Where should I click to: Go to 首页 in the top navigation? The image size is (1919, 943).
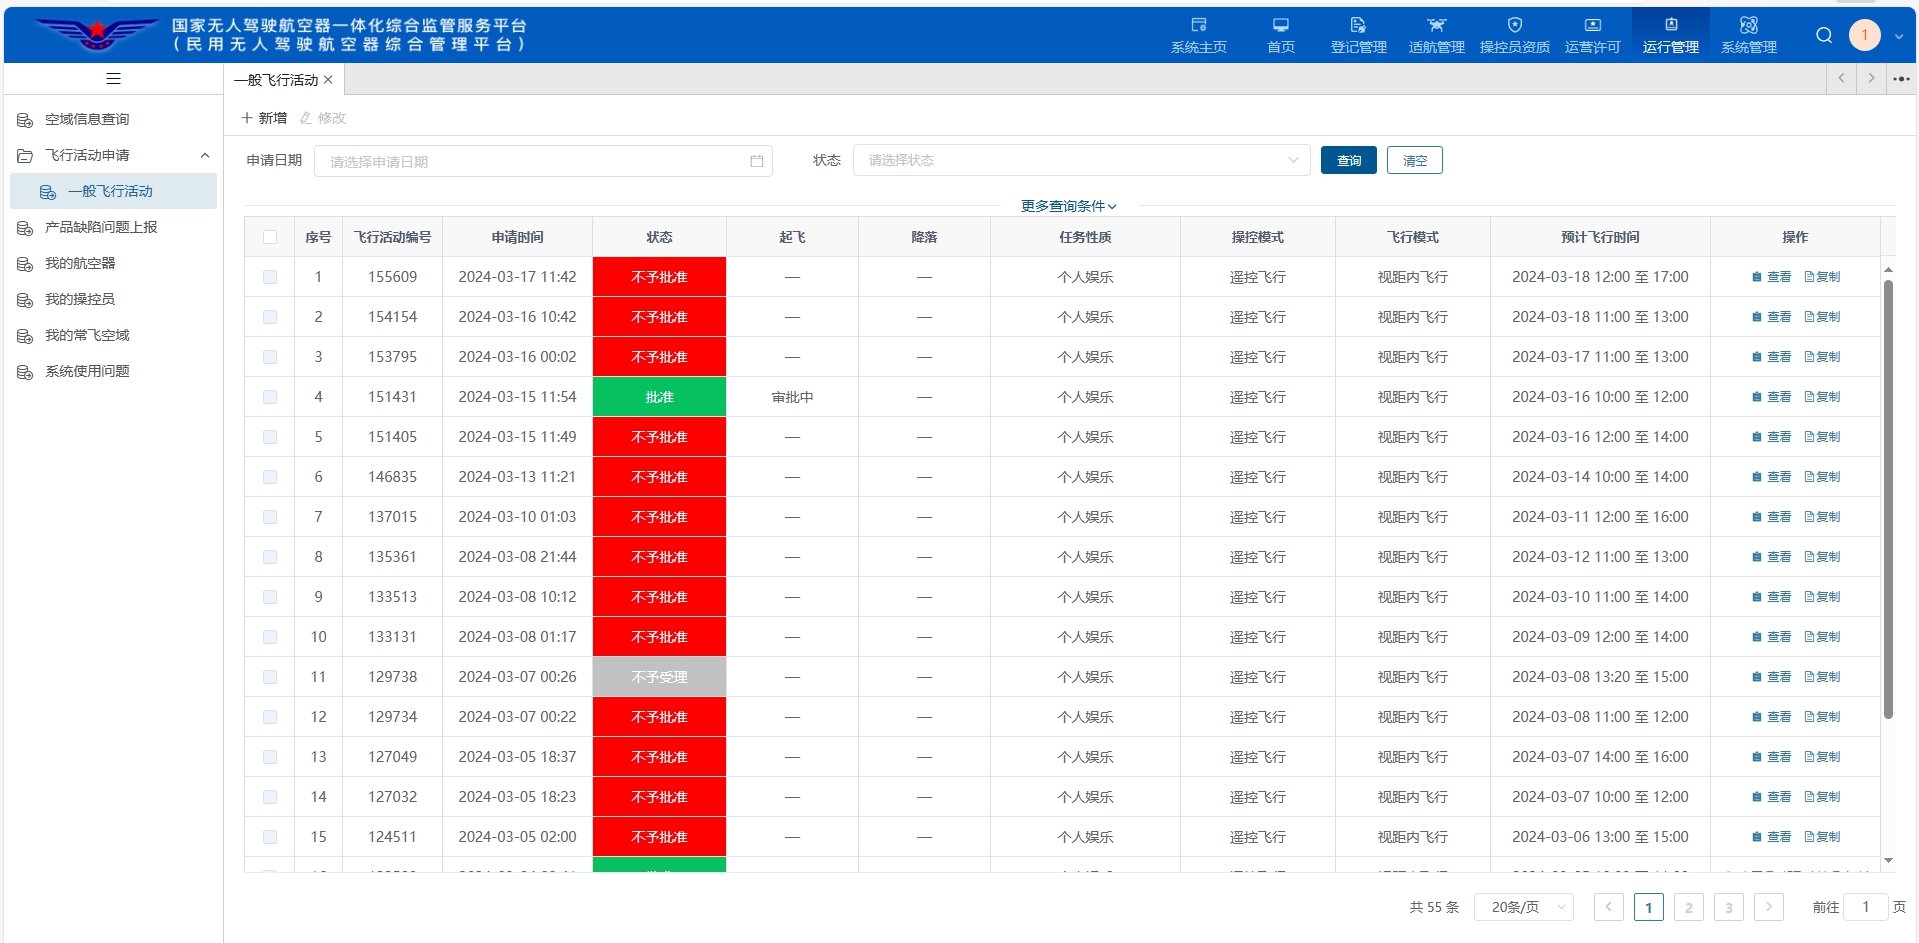click(x=1280, y=35)
